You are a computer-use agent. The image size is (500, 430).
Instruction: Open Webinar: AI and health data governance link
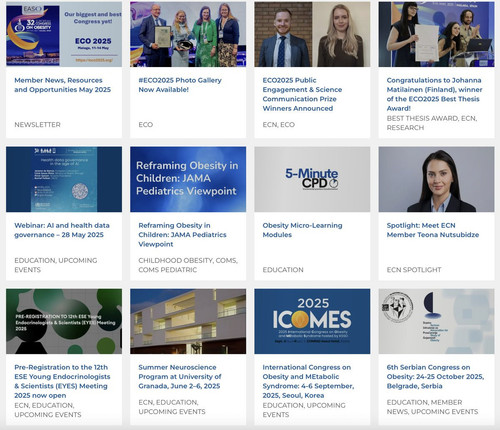click(62, 230)
